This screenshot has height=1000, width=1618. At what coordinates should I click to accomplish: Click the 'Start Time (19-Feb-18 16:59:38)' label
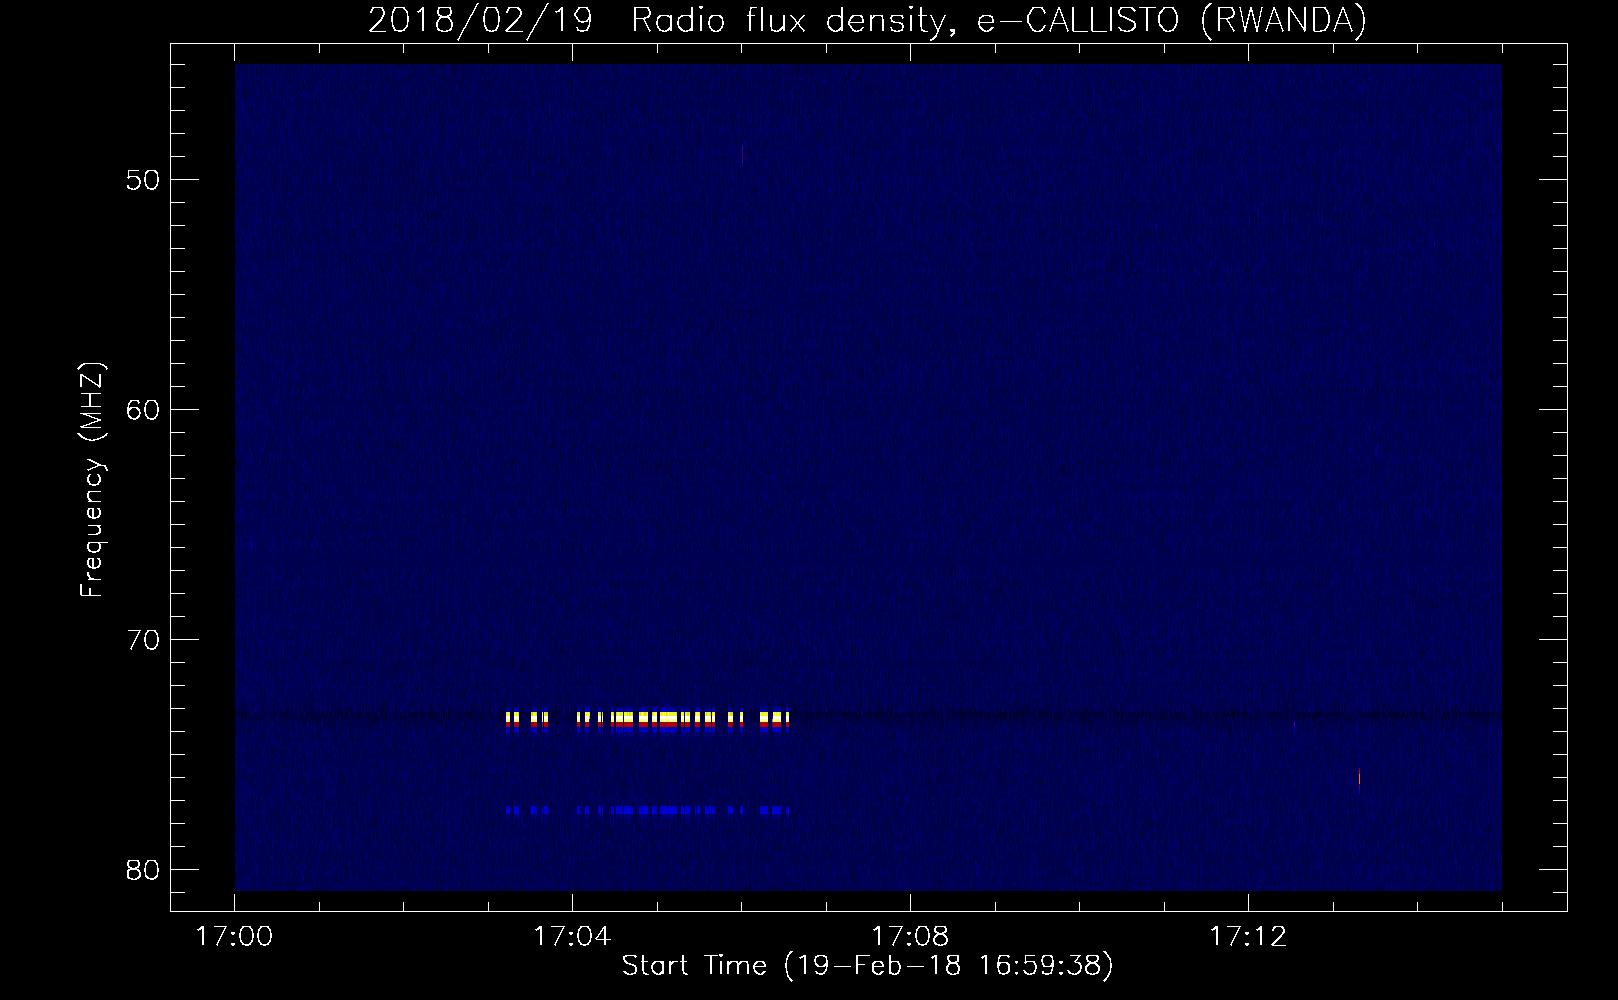pyautogui.click(x=867, y=966)
